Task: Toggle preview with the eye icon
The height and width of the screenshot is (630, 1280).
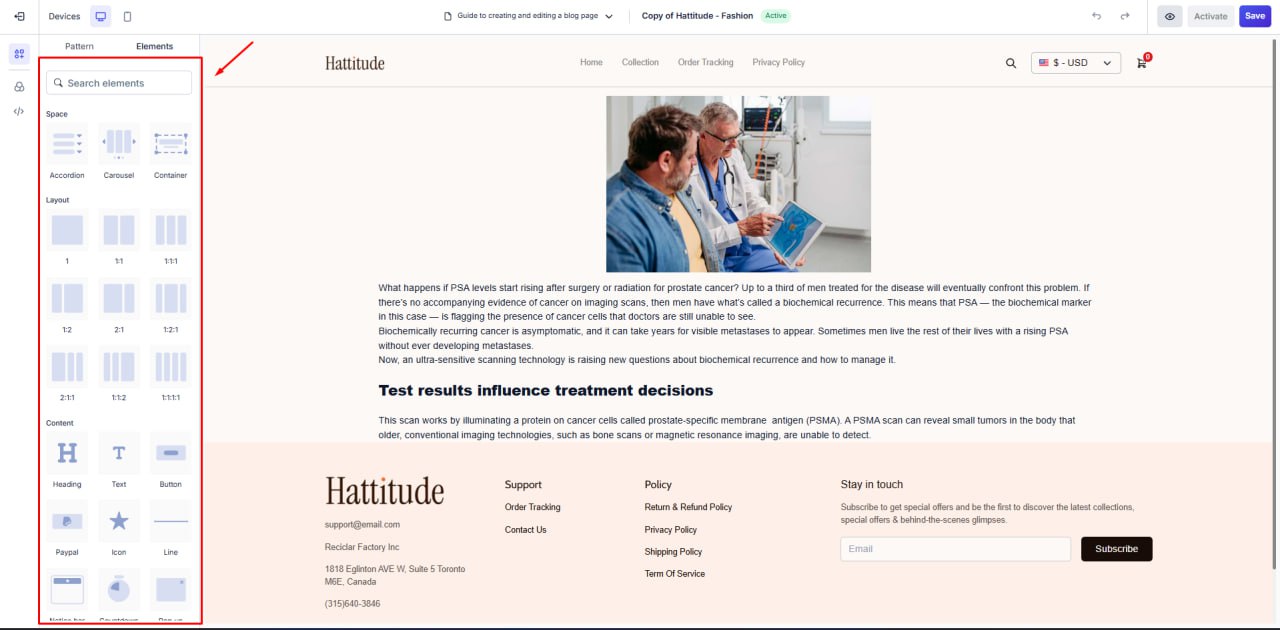Action: [x=1169, y=16]
